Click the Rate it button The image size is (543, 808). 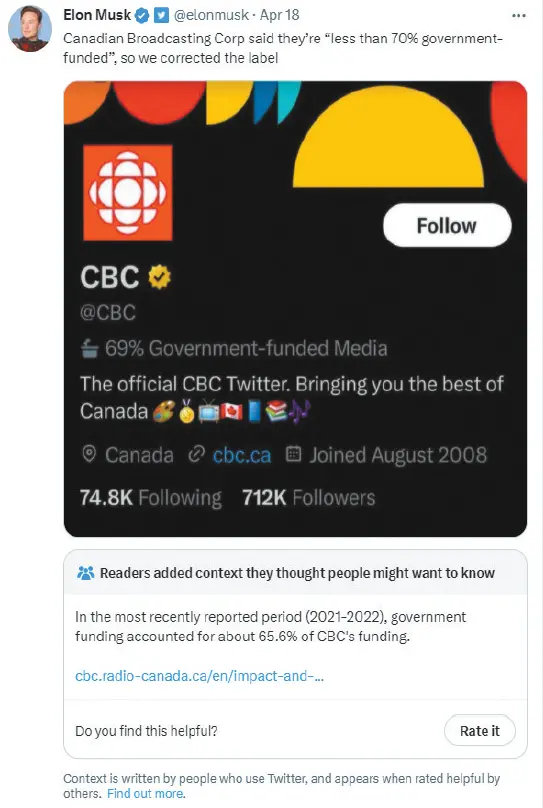(x=480, y=731)
